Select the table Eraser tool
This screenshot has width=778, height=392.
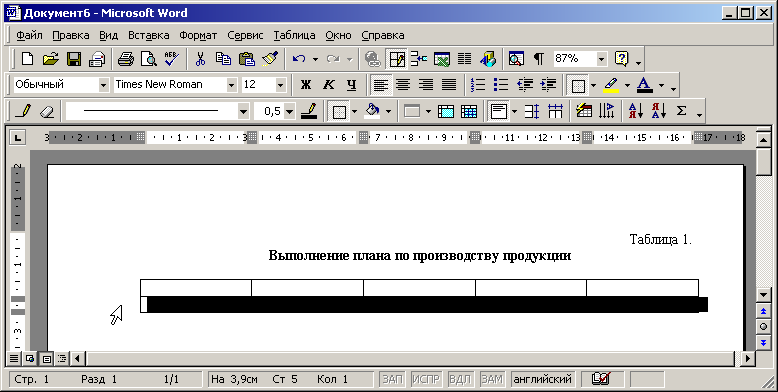click(x=46, y=111)
